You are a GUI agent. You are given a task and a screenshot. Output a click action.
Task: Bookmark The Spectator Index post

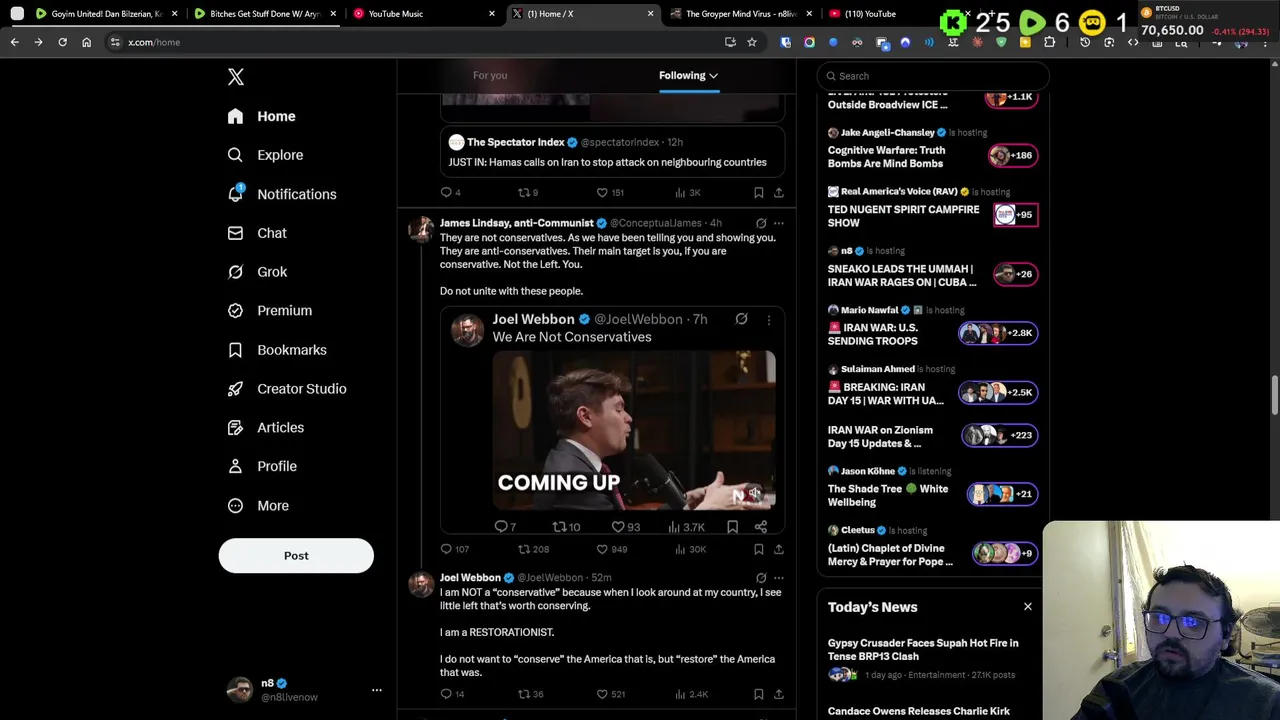click(x=758, y=192)
